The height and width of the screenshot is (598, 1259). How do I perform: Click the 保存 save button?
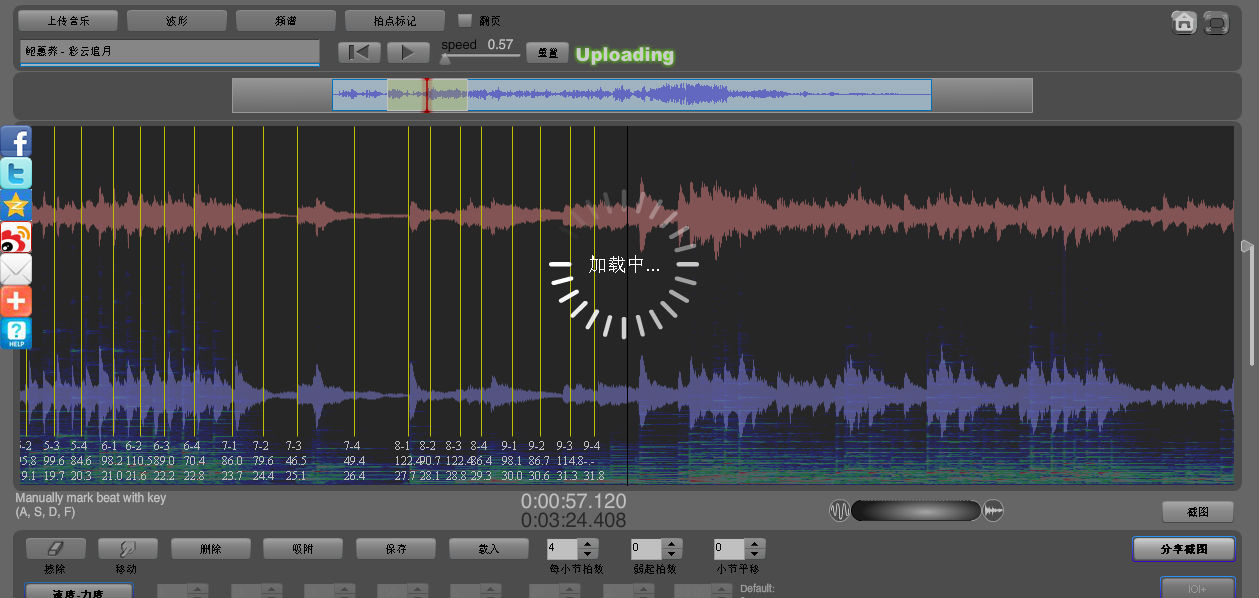(x=395, y=549)
